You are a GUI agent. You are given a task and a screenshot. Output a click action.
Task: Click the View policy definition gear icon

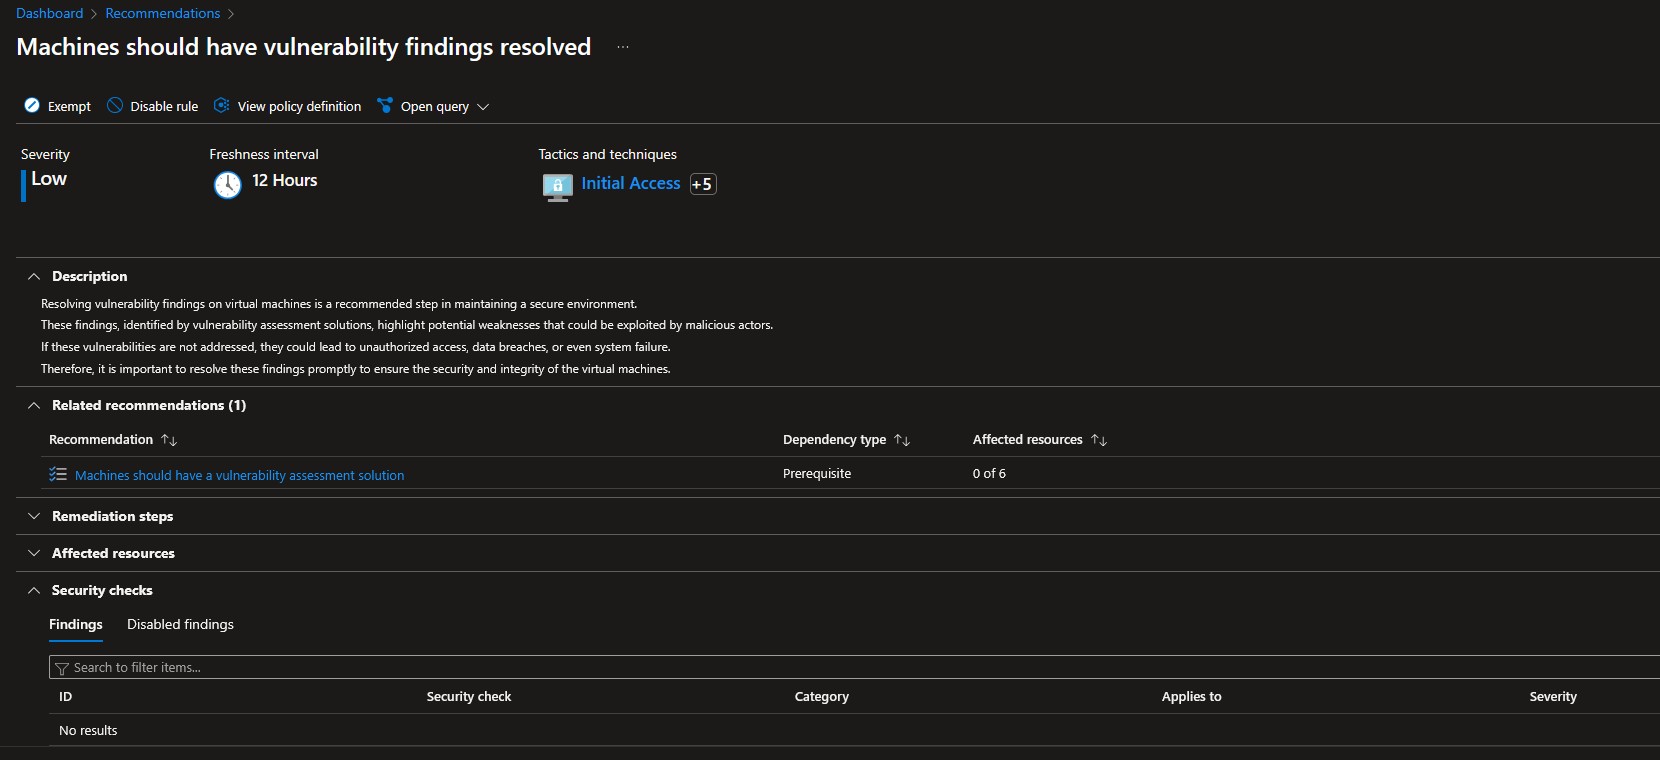(222, 106)
